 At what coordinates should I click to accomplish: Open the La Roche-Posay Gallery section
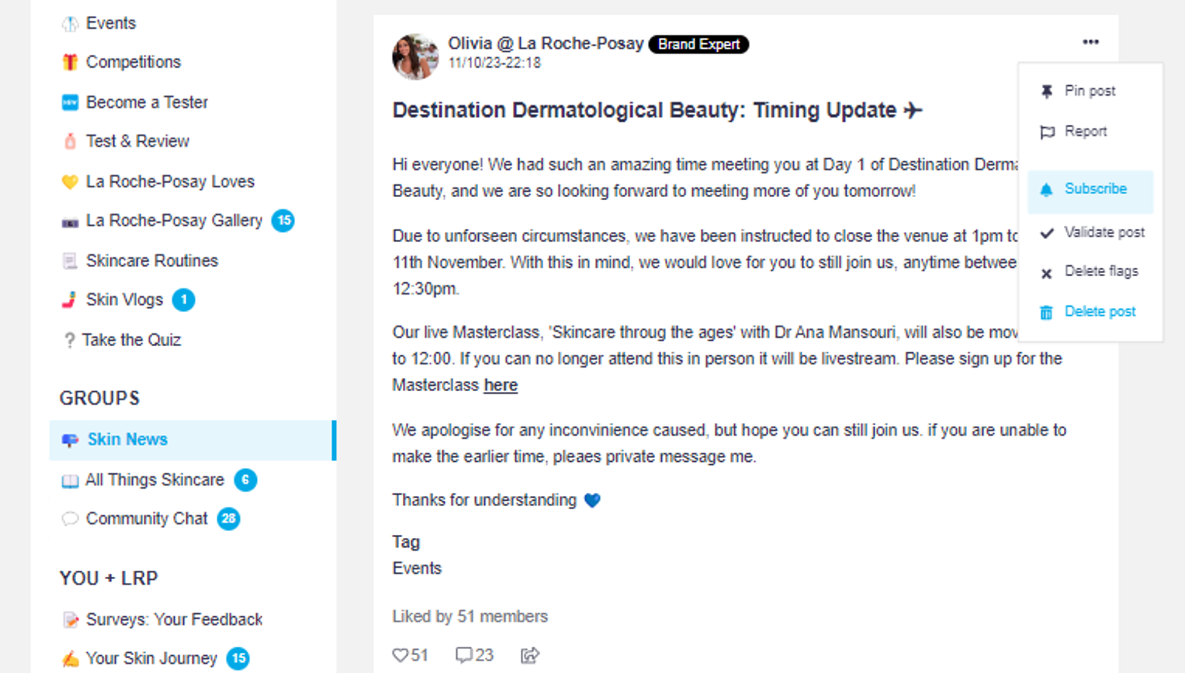point(173,221)
